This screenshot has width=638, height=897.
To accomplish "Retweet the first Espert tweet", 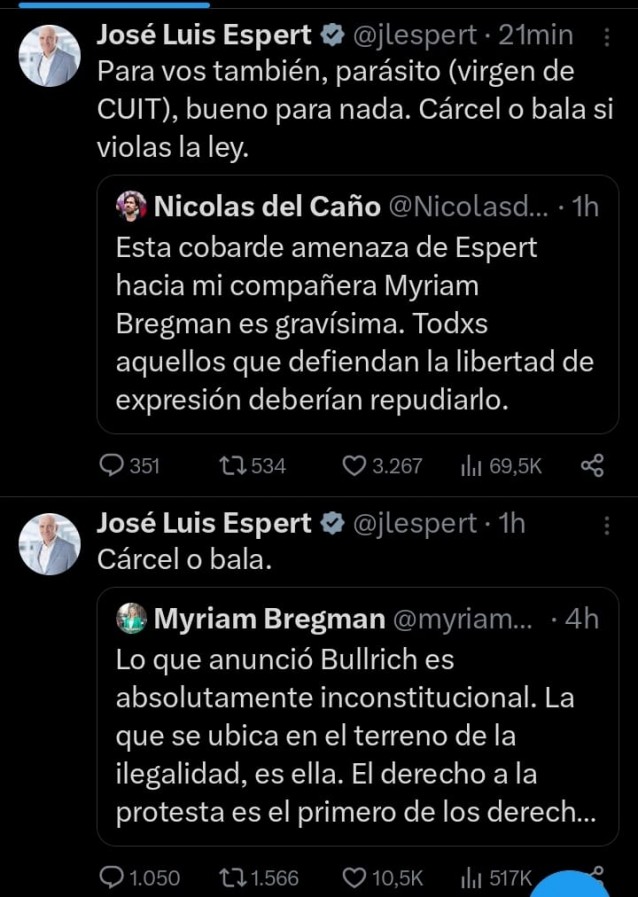I will (x=230, y=465).
